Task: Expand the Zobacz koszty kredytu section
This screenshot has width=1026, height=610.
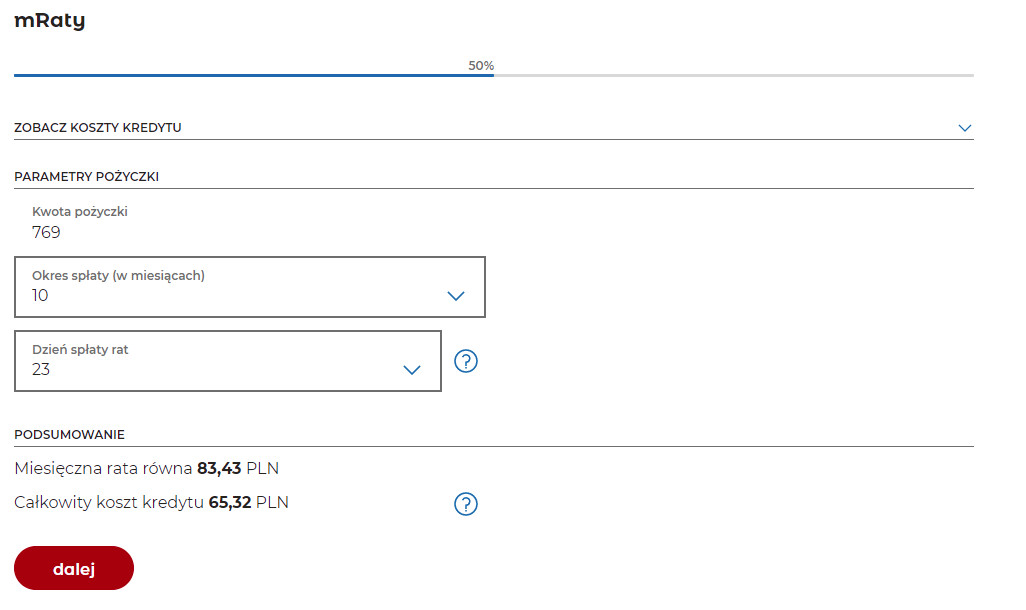Action: pyautogui.click(x=493, y=128)
